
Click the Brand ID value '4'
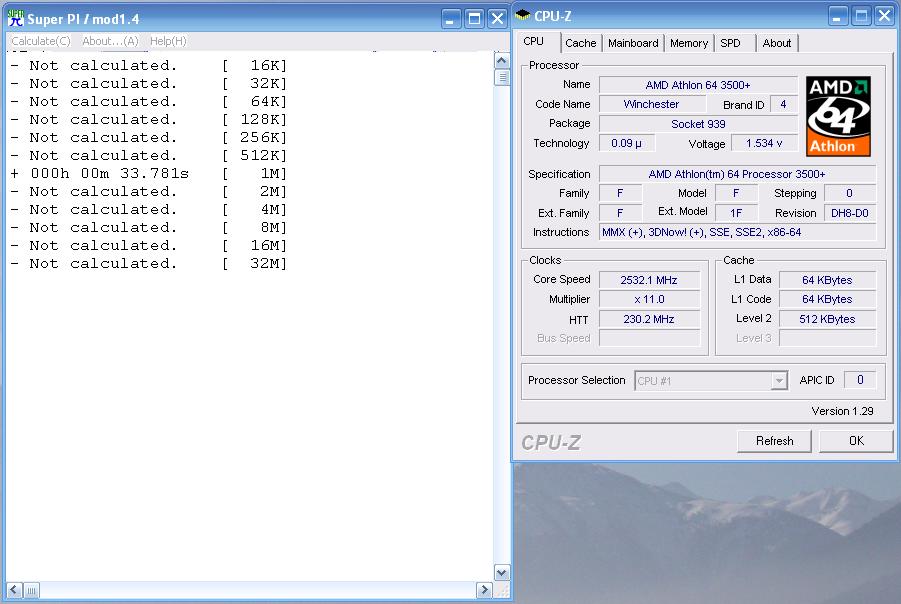point(783,104)
